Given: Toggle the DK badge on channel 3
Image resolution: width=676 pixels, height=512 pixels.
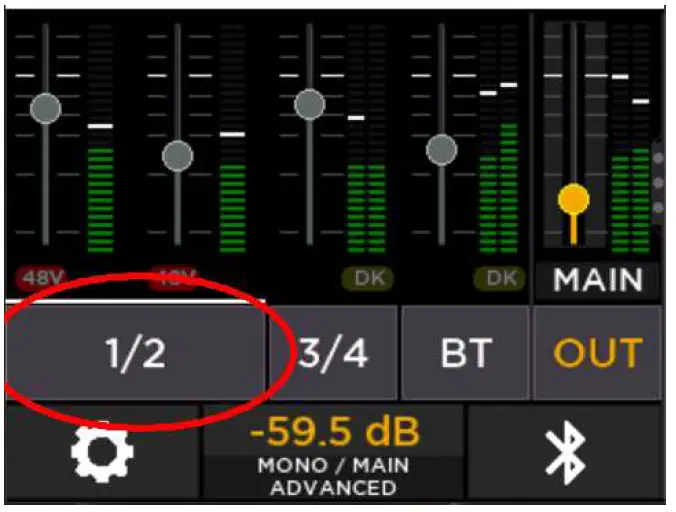Looking at the screenshot, I should click(x=368, y=278).
